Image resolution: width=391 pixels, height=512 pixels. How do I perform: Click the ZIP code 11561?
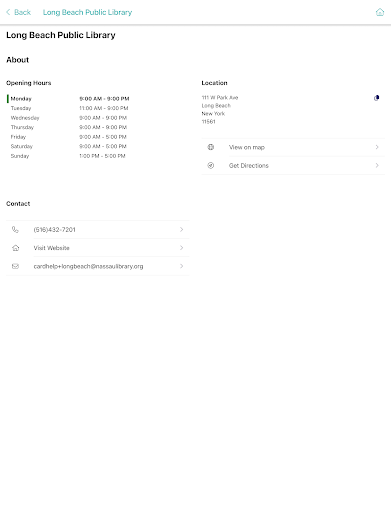pyautogui.click(x=208, y=122)
